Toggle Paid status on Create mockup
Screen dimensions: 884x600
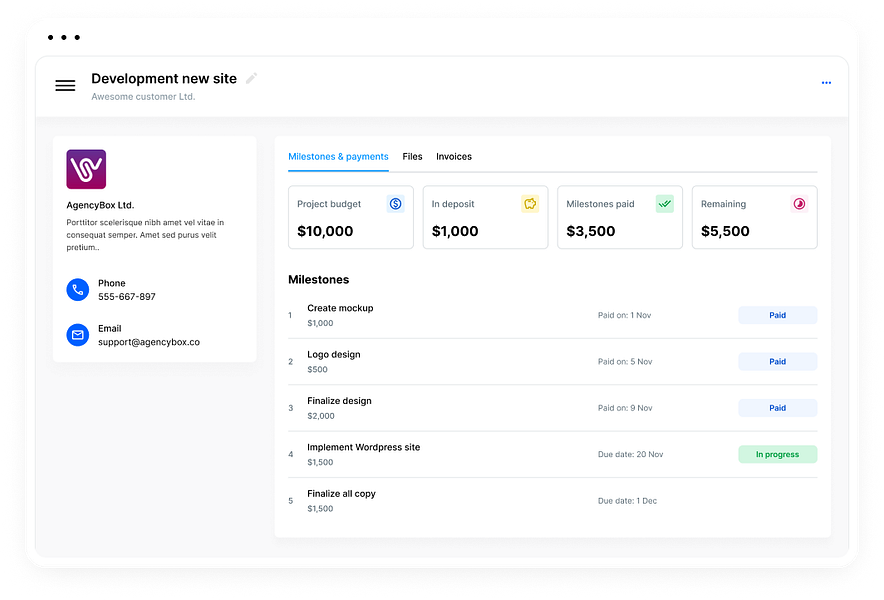777,315
